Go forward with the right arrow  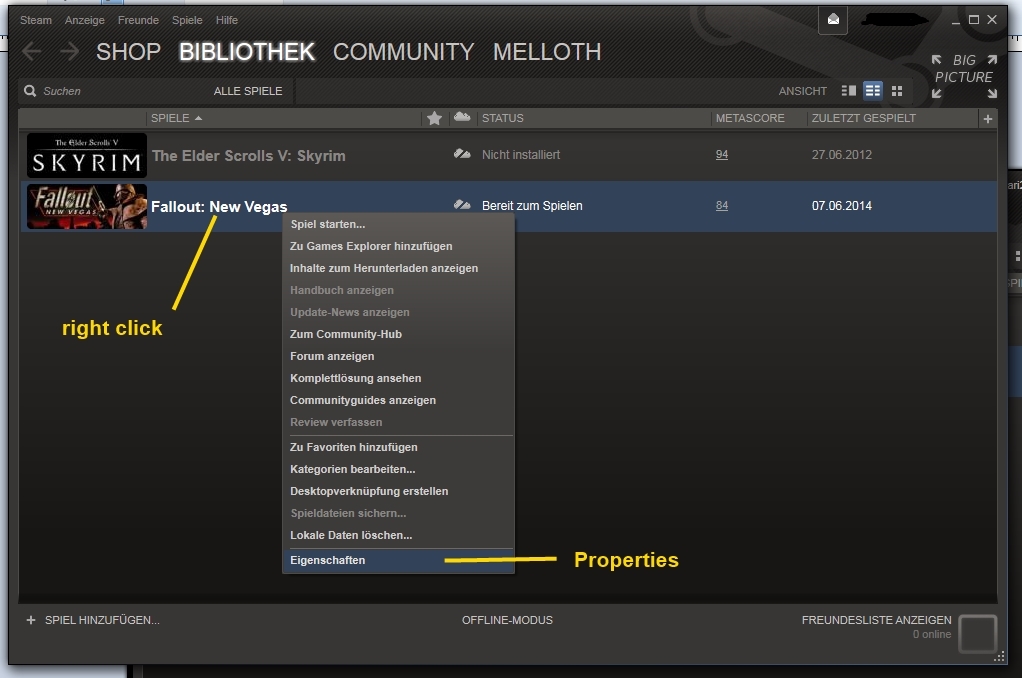click(x=69, y=52)
